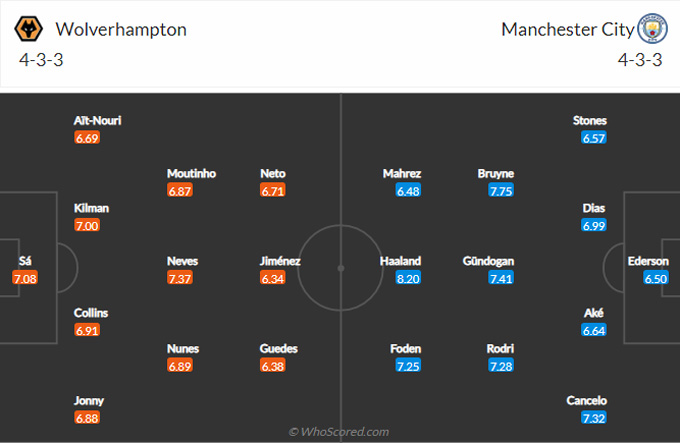
Task: Select Foden's 7.25 rating badge
Action: [408, 366]
